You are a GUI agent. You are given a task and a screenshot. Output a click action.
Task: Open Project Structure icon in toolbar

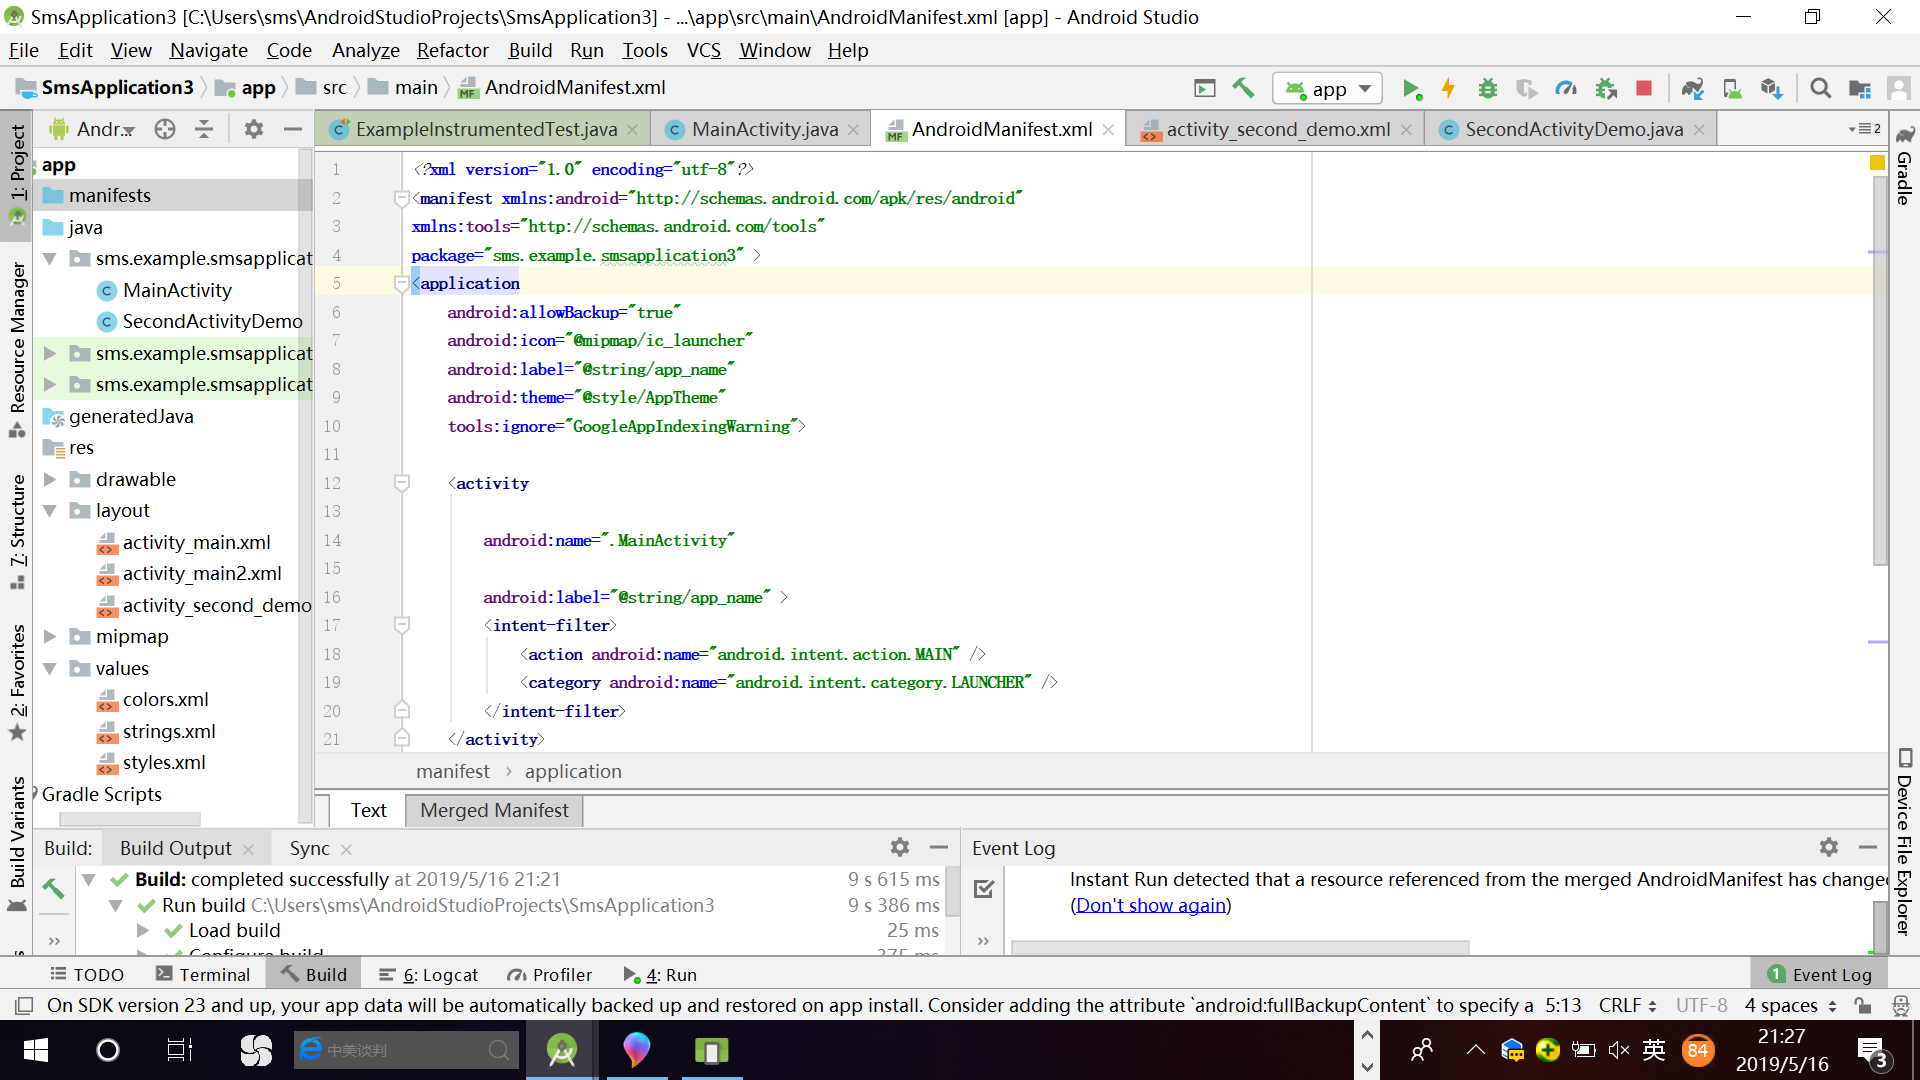pyautogui.click(x=1860, y=89)
